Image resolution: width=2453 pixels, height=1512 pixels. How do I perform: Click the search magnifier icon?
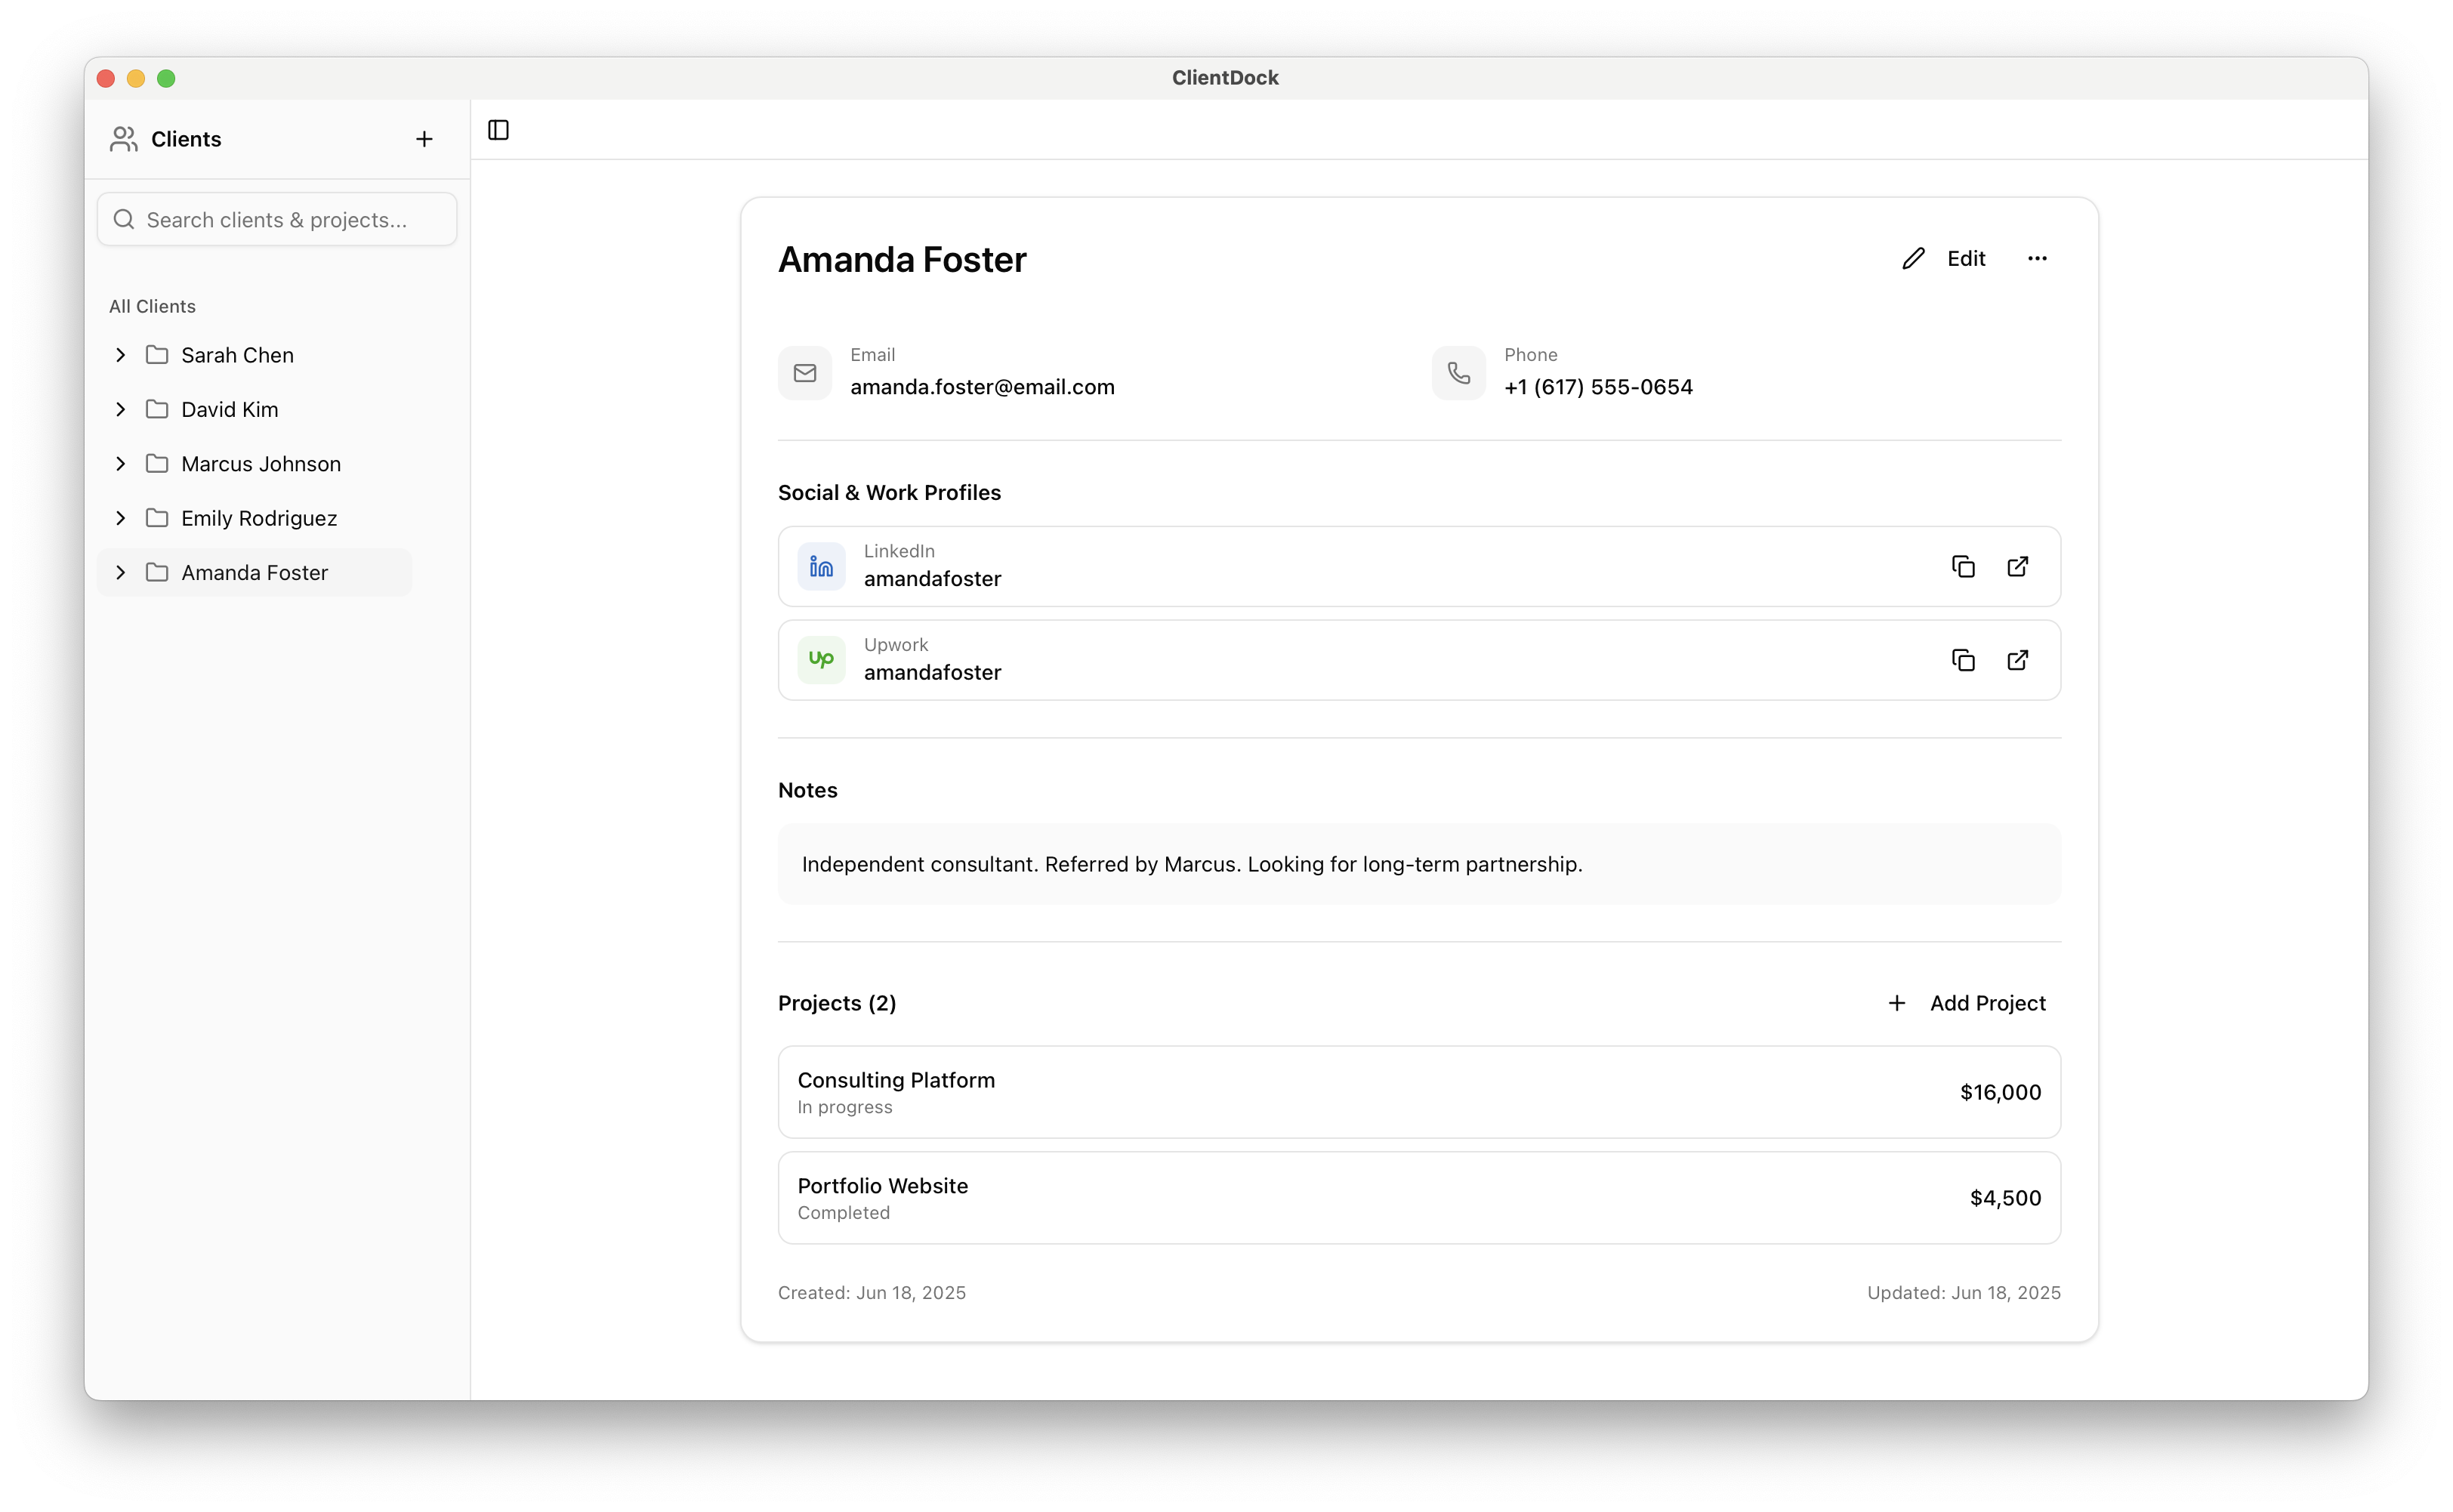click(124, 219)
